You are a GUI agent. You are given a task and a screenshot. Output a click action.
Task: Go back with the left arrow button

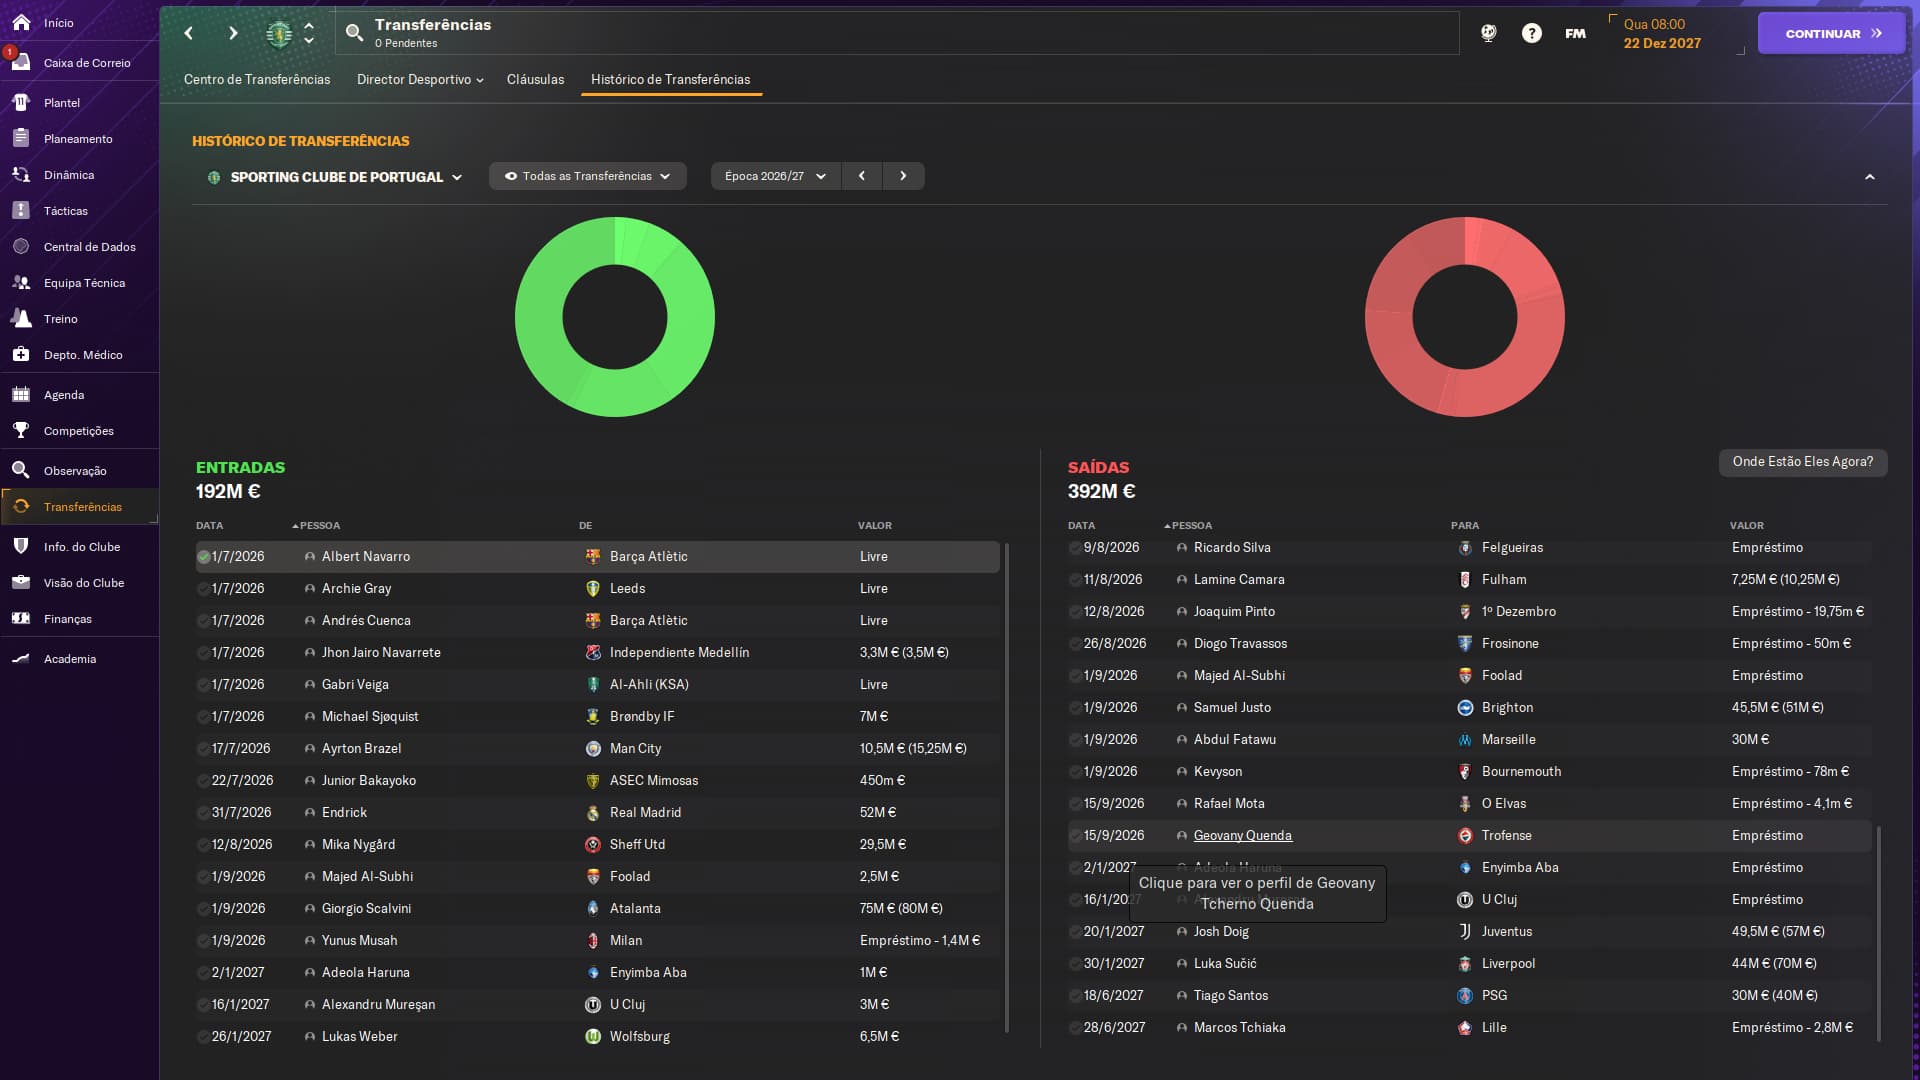coord(189,33)
